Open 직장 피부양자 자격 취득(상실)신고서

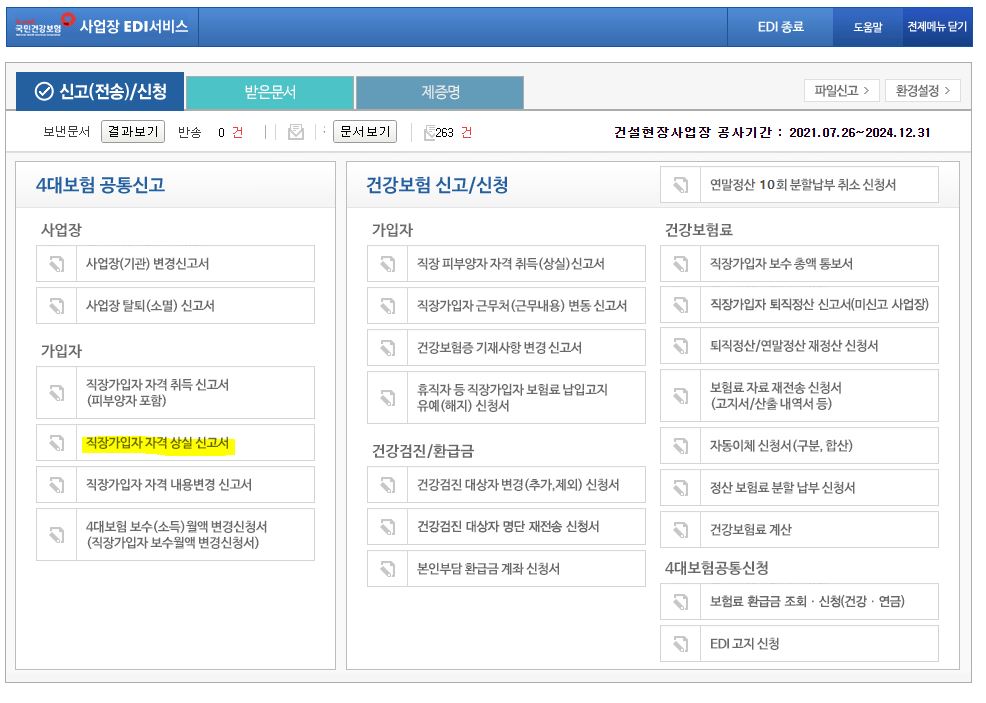506,264
